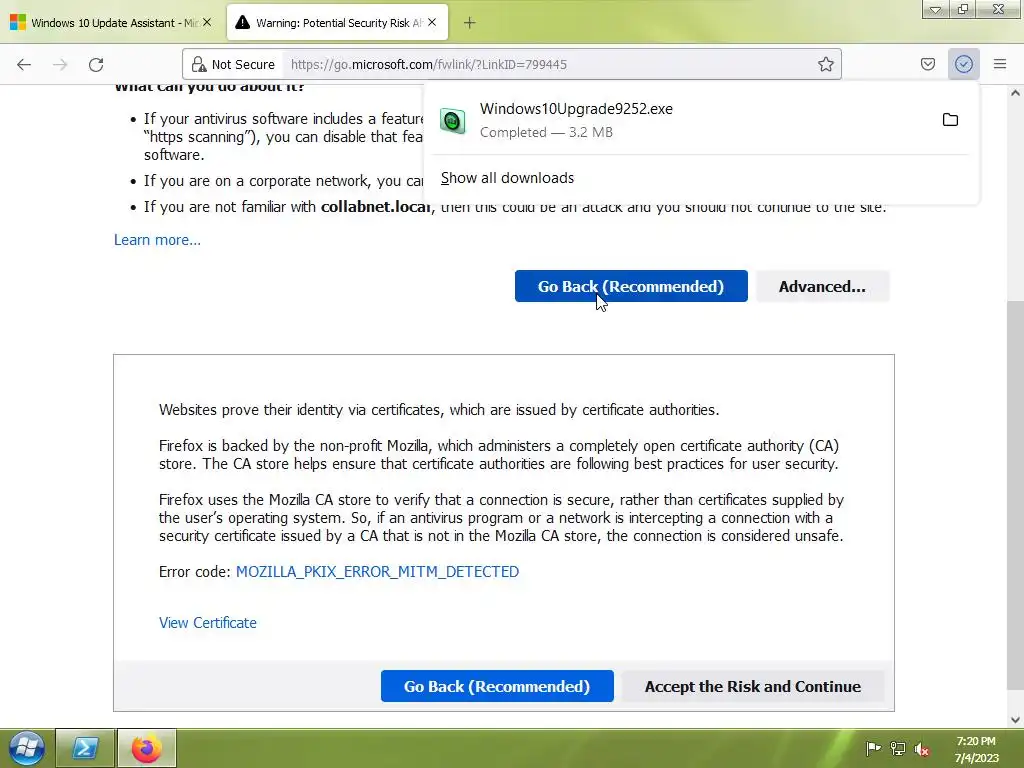The width and height of the screenshot is (1024, 768).
Task: Go back using the browser back arrow
Action: [24, 64]
